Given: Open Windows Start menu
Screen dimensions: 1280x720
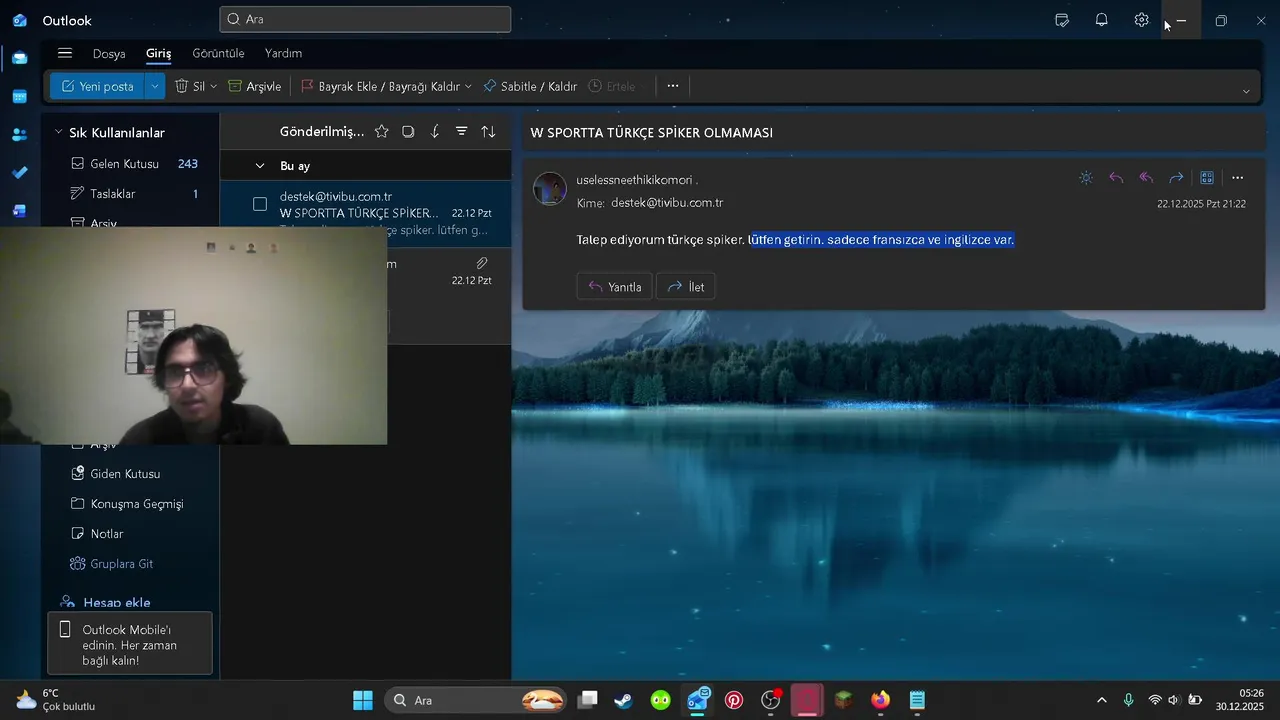Looking at the screenshot, I should coord(363,700).
